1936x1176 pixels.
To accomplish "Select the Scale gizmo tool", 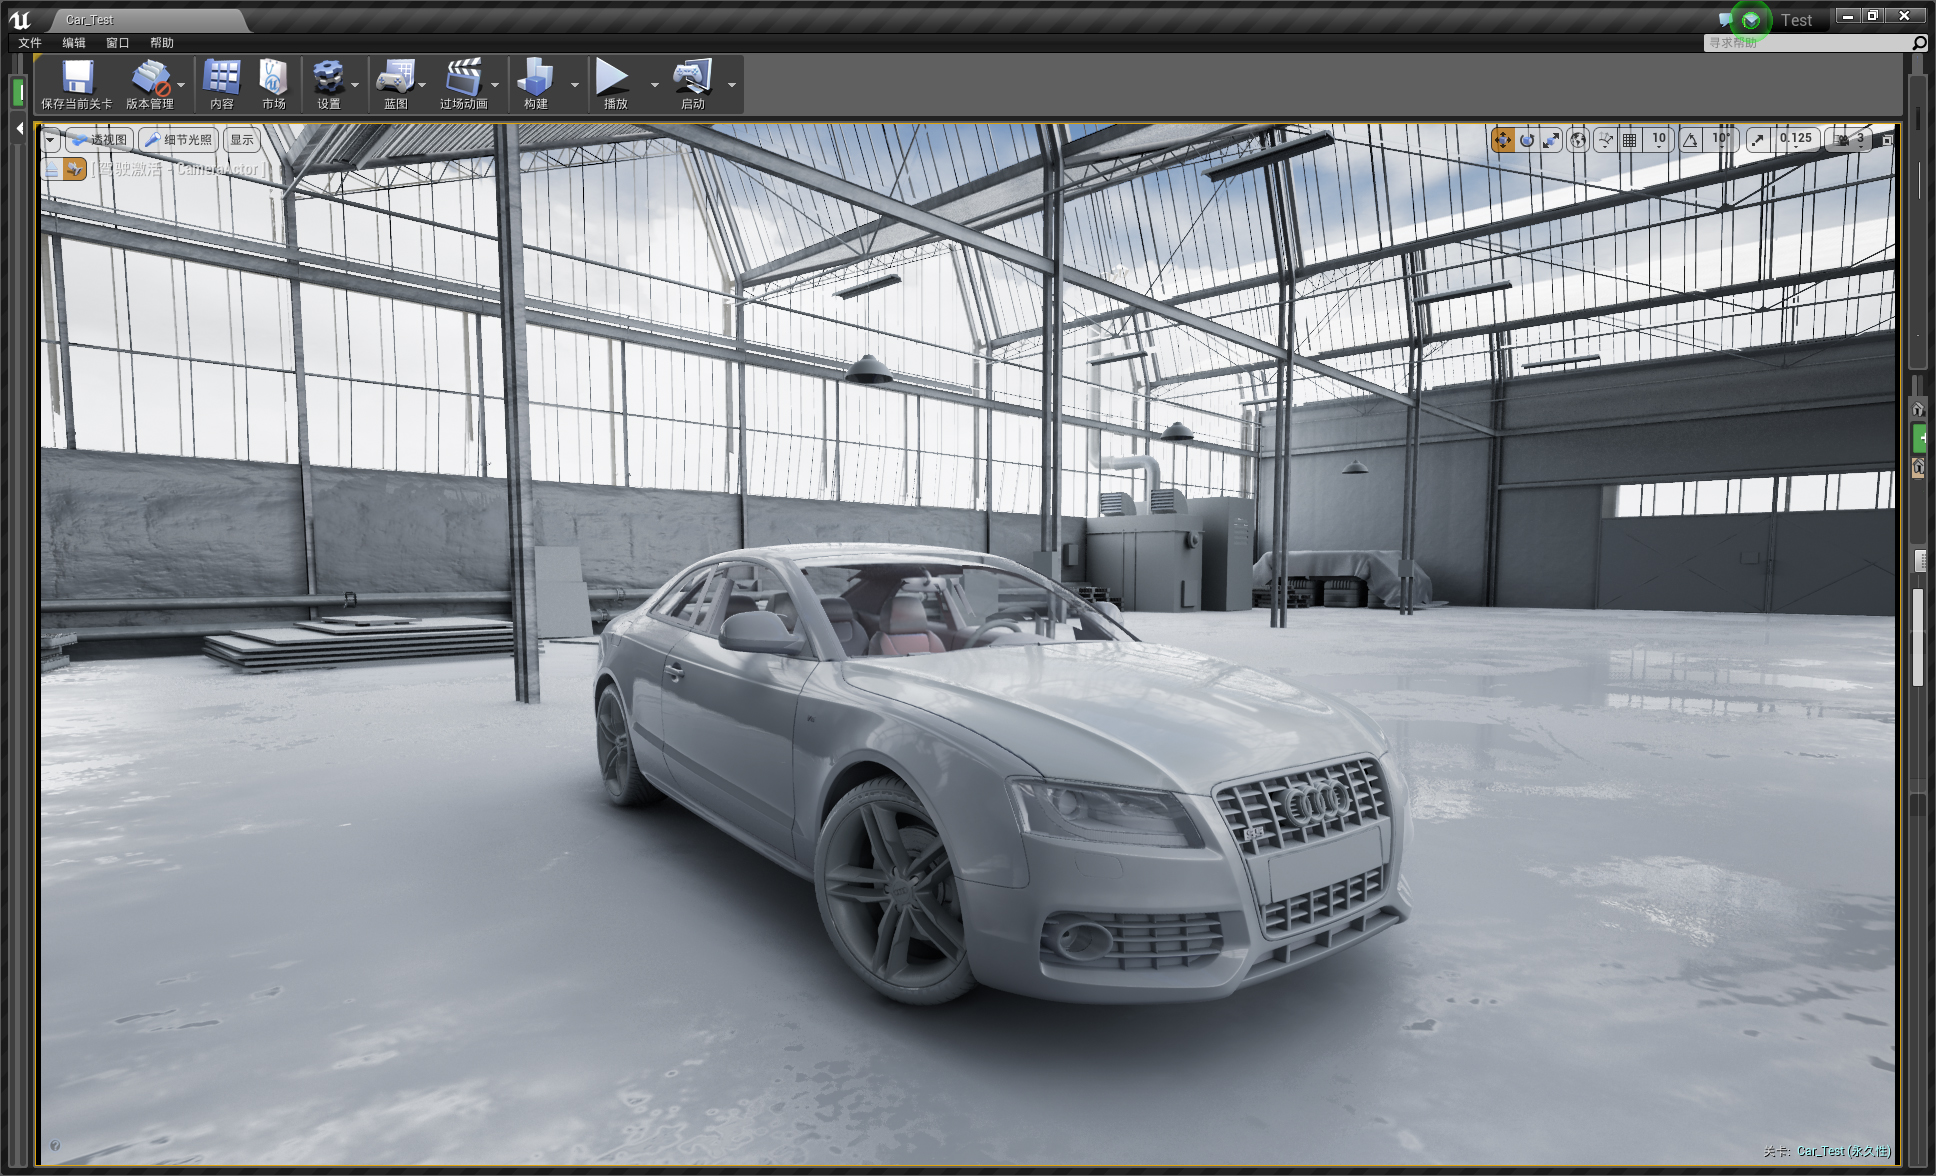I will pyautogui.click(x=1551, y=140).
